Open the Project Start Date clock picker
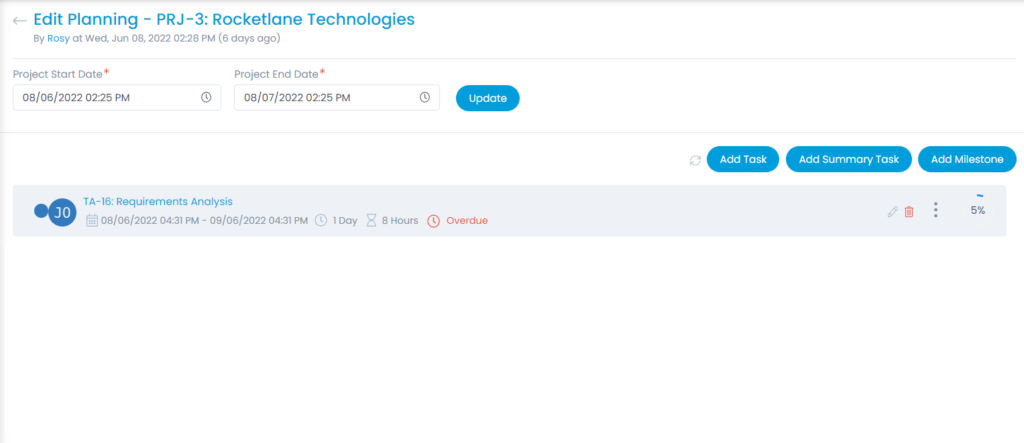This screenshot has height=443, width=1024. click(x=206, y=97)
